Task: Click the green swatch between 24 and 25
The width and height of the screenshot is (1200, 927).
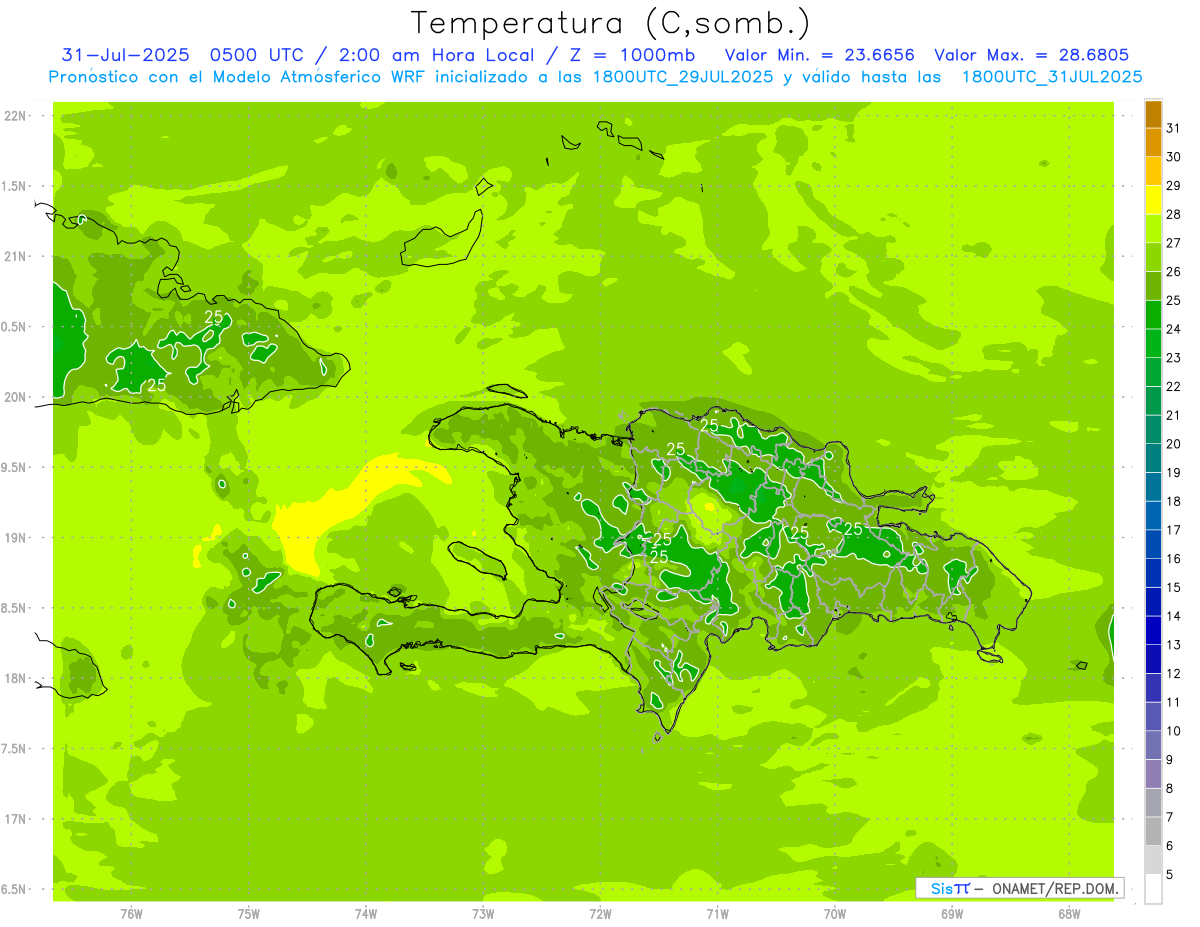Action: click(x=1153, y=315)
